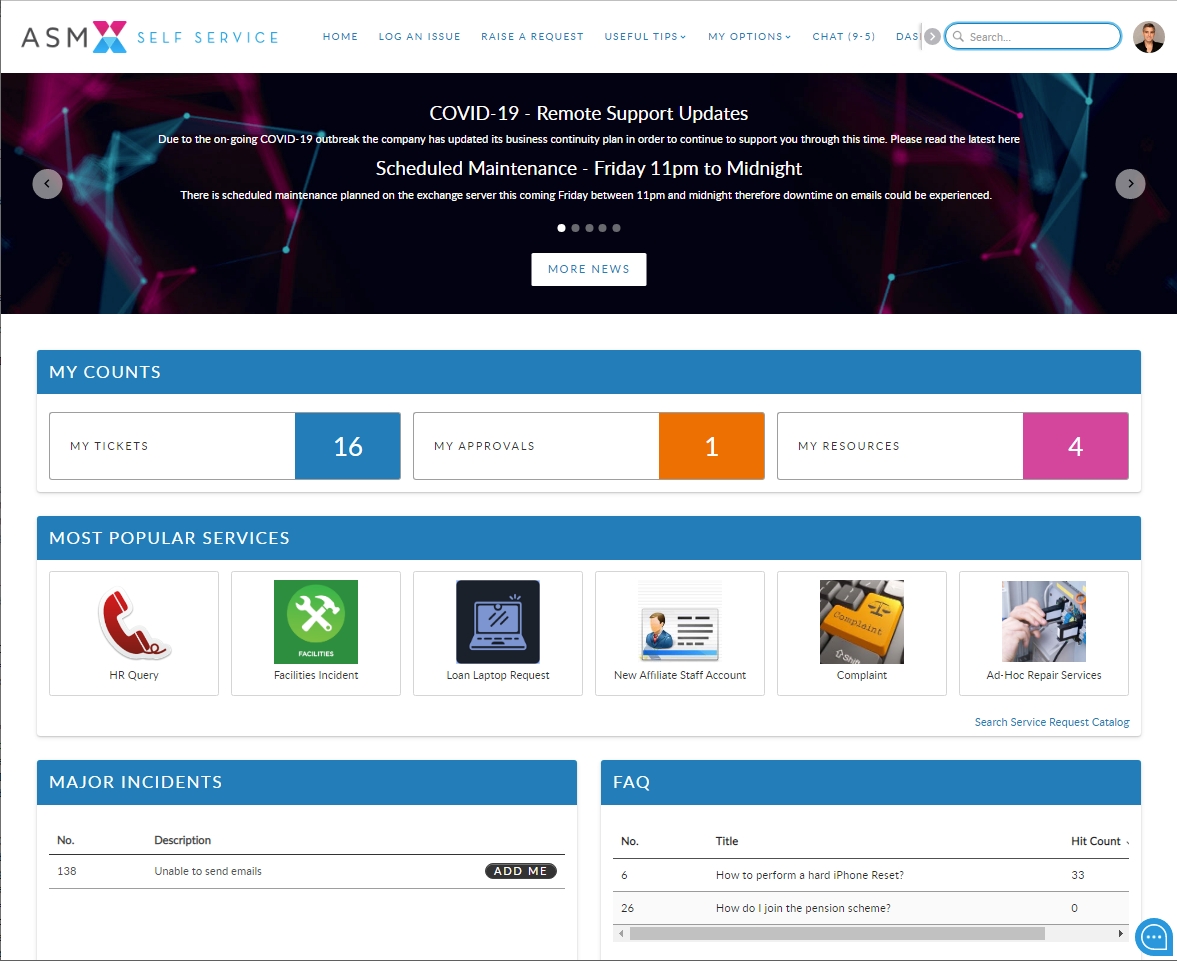Screen dimensions: 1177x961
Task: Expand the Useful Tips menu
Action: click(645, 37)
